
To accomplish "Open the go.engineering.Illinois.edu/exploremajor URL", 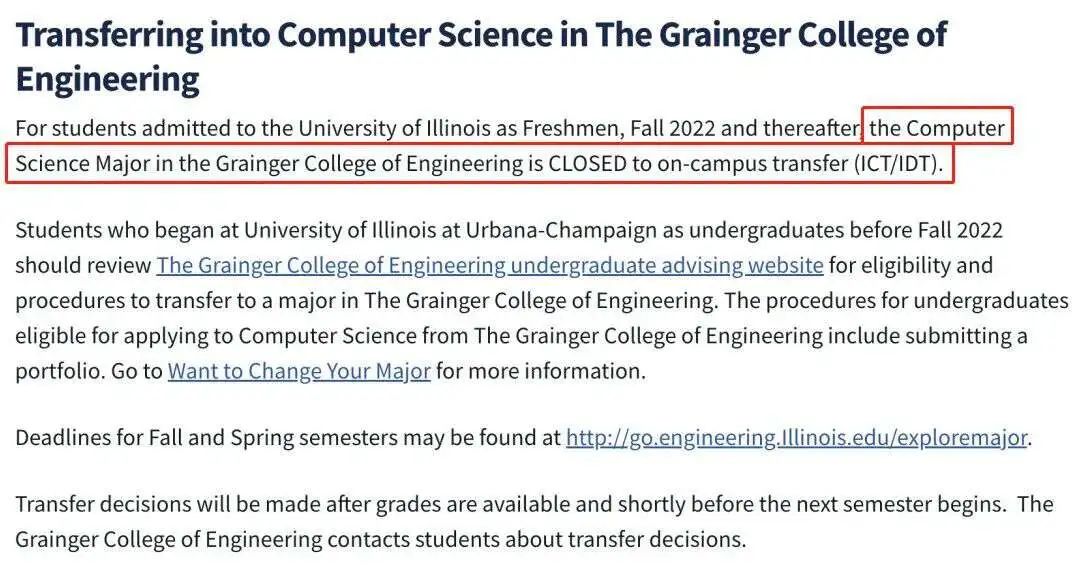I will [797, 437].
